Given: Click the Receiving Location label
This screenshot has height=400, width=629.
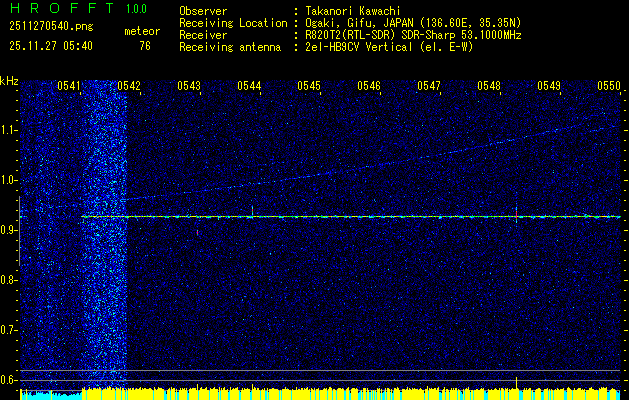Looking at the screenshot, I should (x=233, y=23).
